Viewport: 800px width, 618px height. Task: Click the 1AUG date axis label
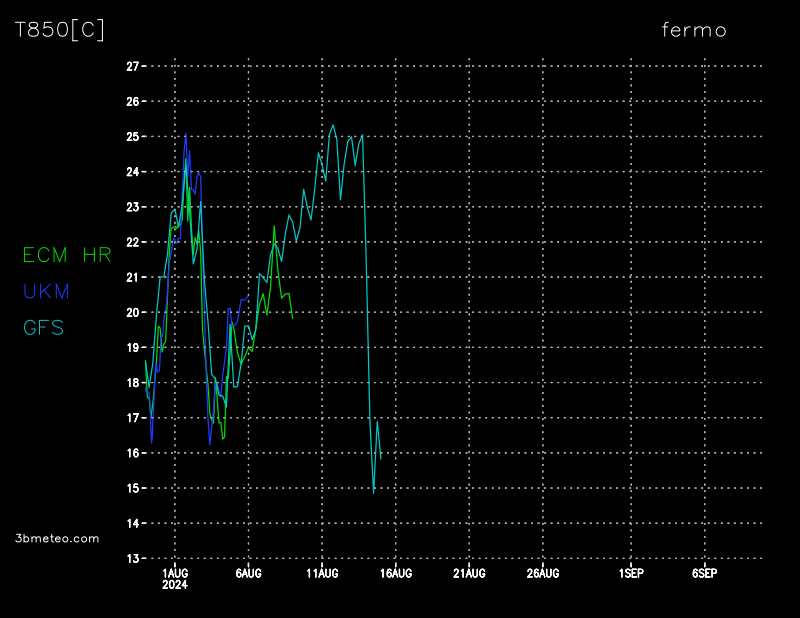click(x=174, y=573)
